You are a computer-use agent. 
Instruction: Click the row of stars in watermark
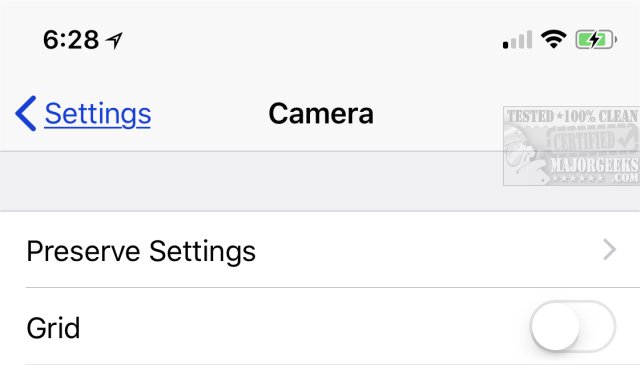pos(577,178)
